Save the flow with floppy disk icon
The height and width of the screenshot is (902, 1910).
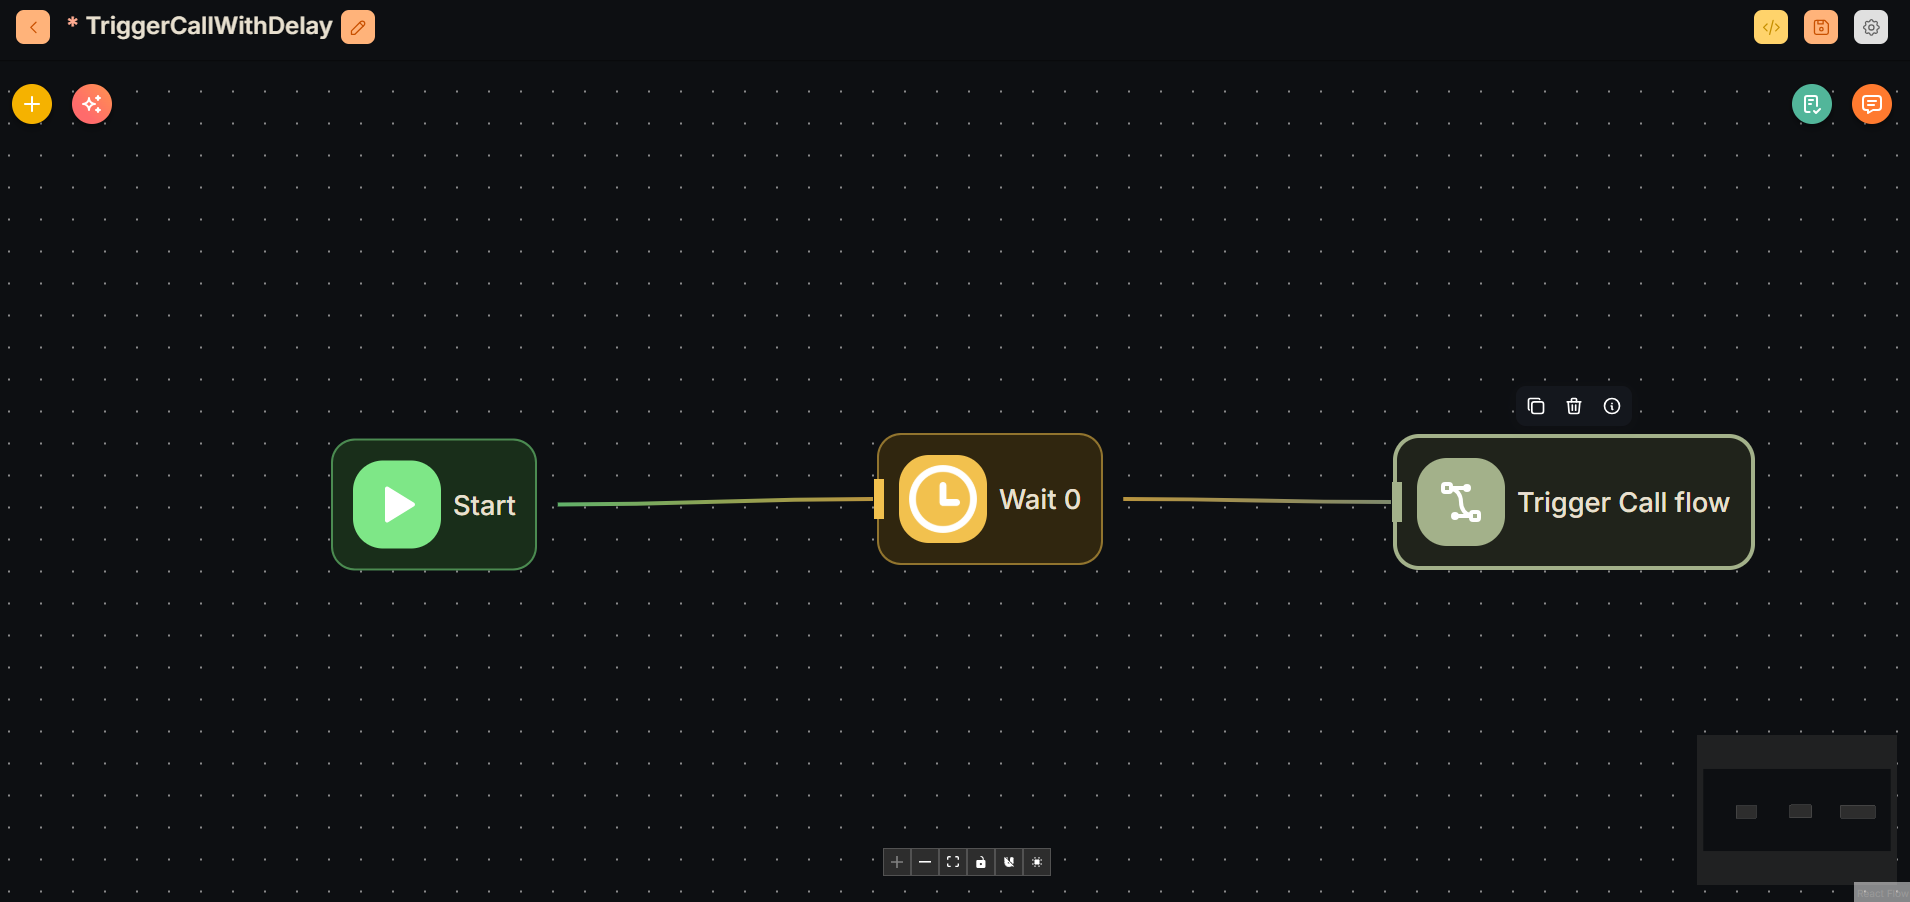1820,27
